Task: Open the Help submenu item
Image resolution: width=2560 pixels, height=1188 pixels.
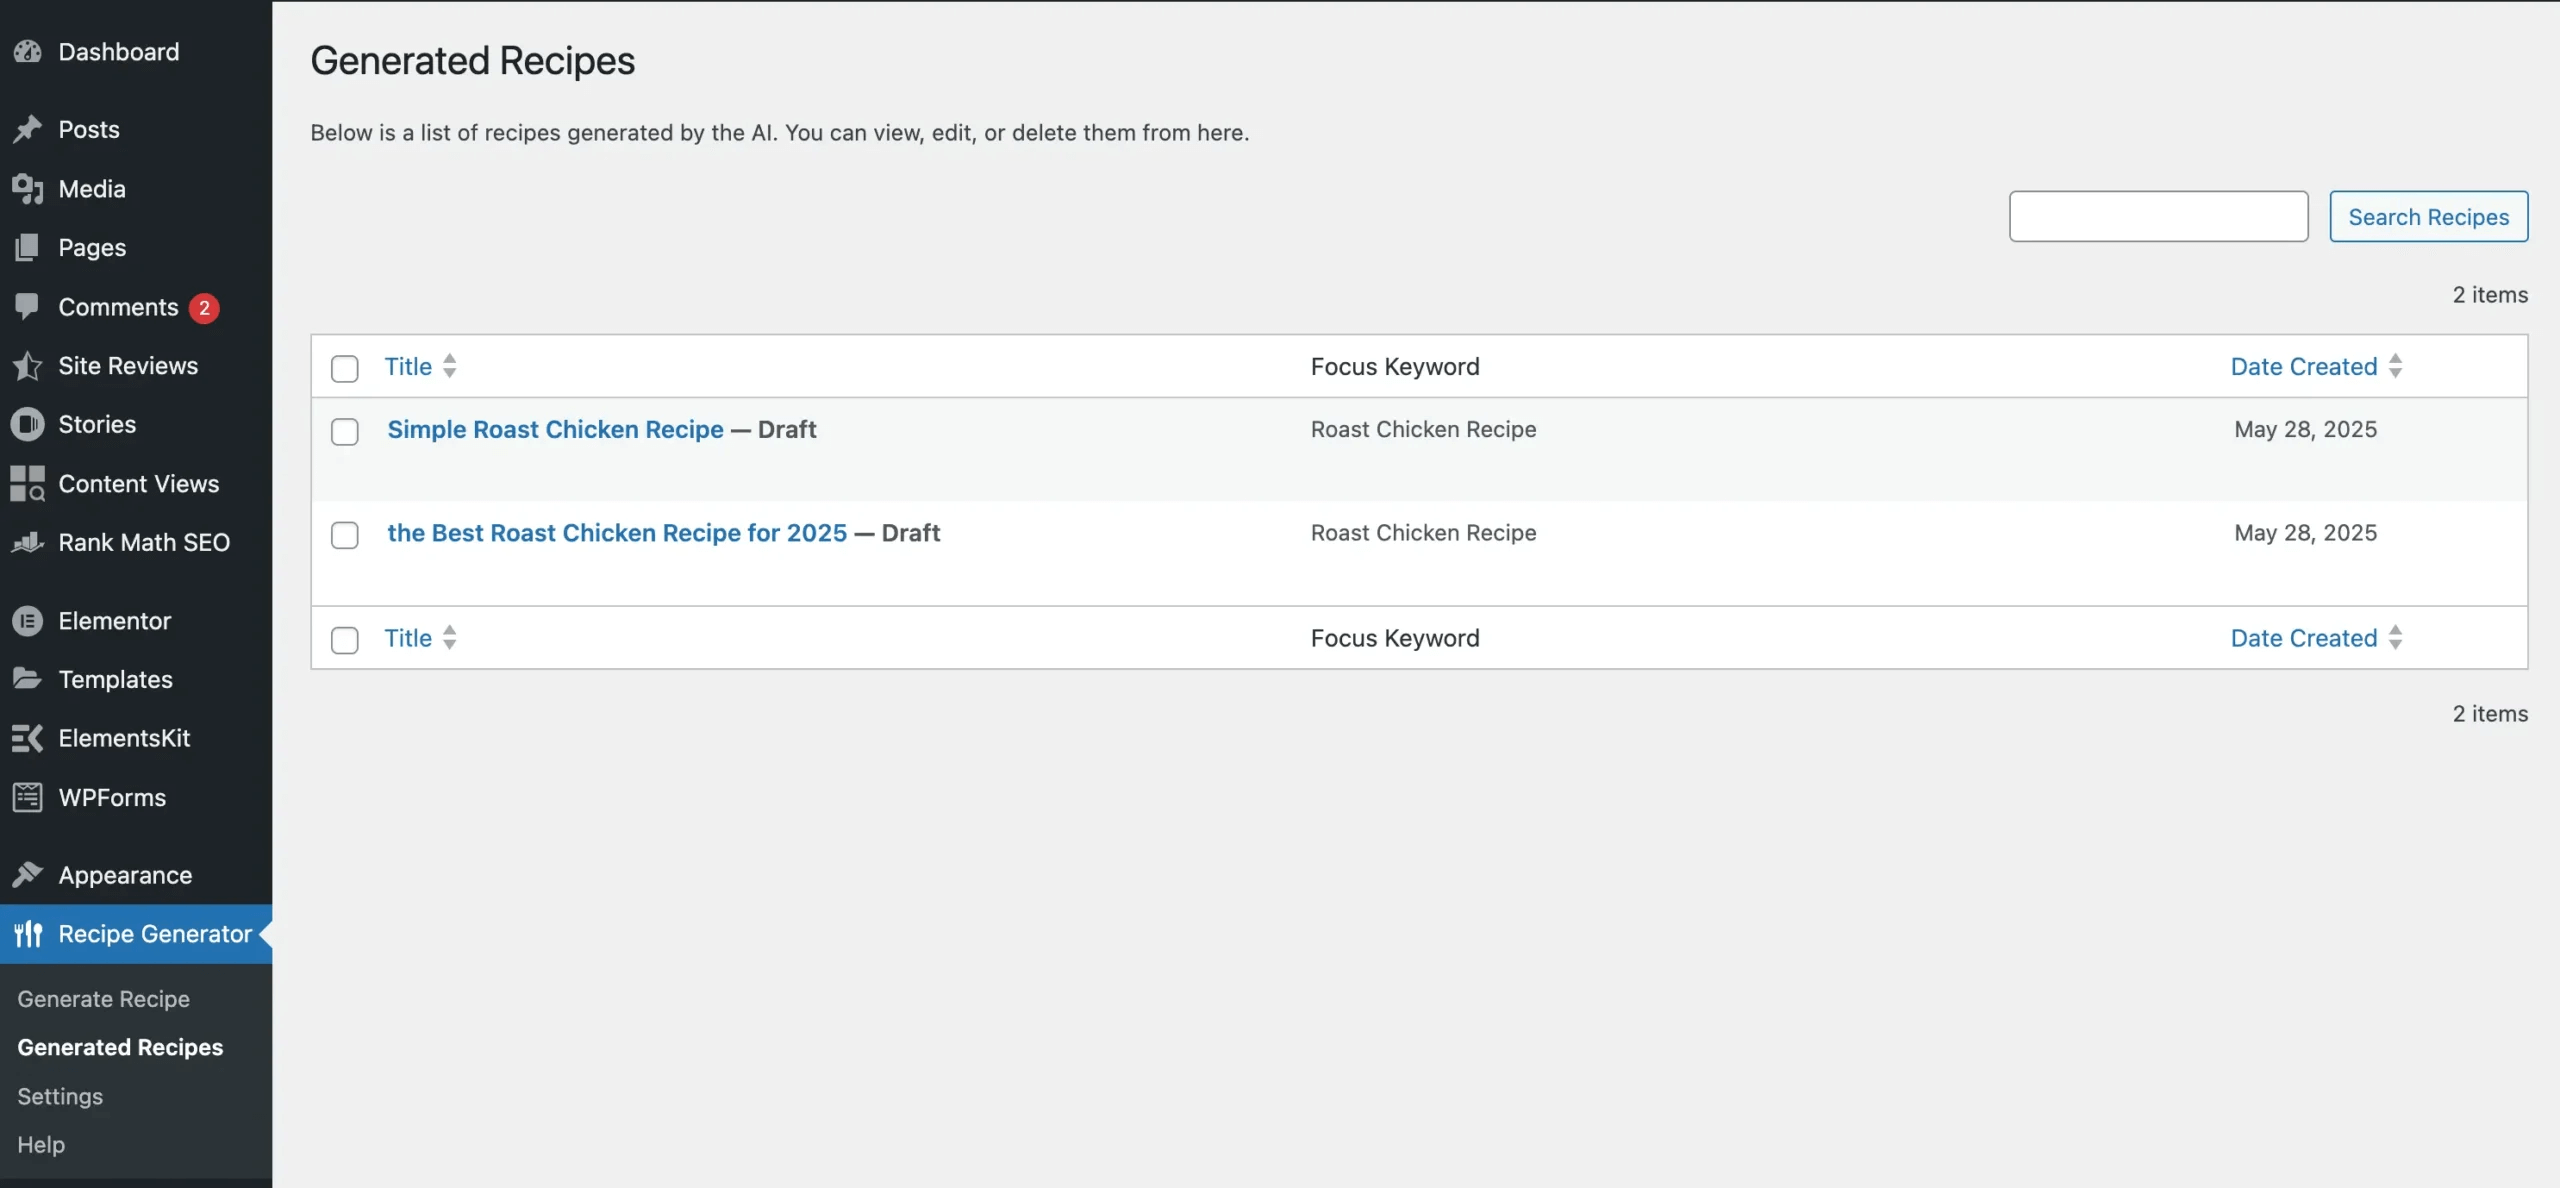Action: point(41,1144)
